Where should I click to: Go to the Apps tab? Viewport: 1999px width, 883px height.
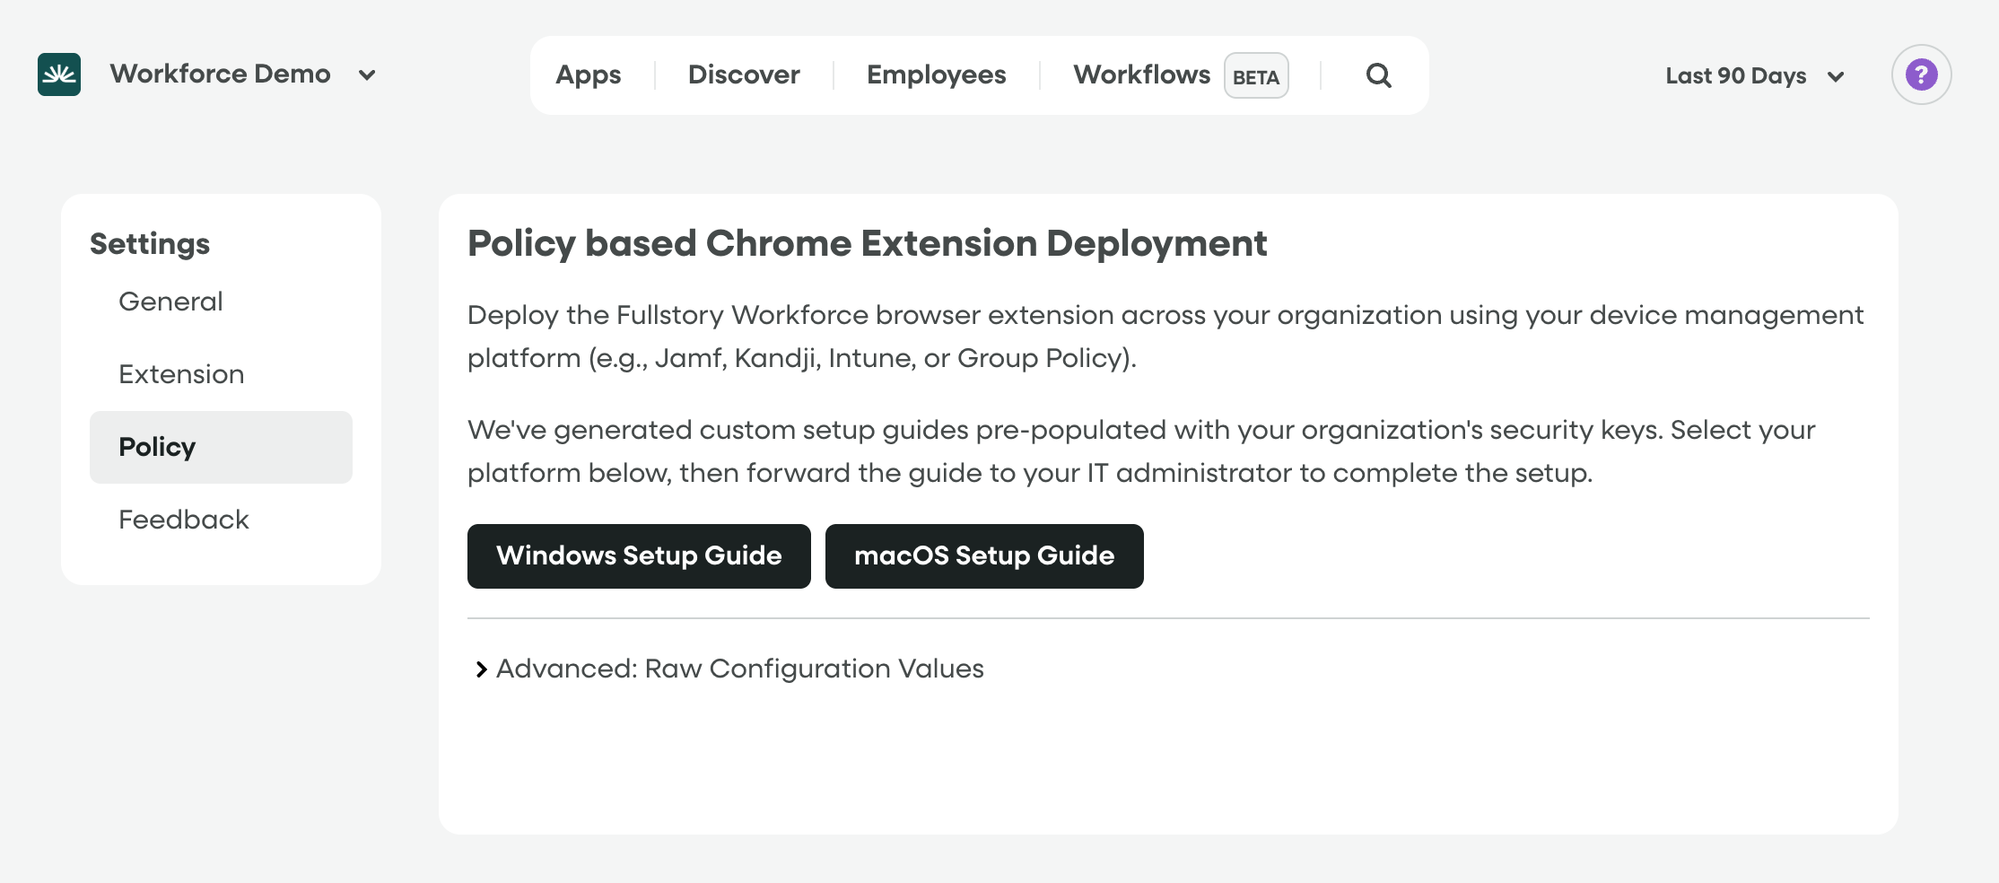click(588, 75)
